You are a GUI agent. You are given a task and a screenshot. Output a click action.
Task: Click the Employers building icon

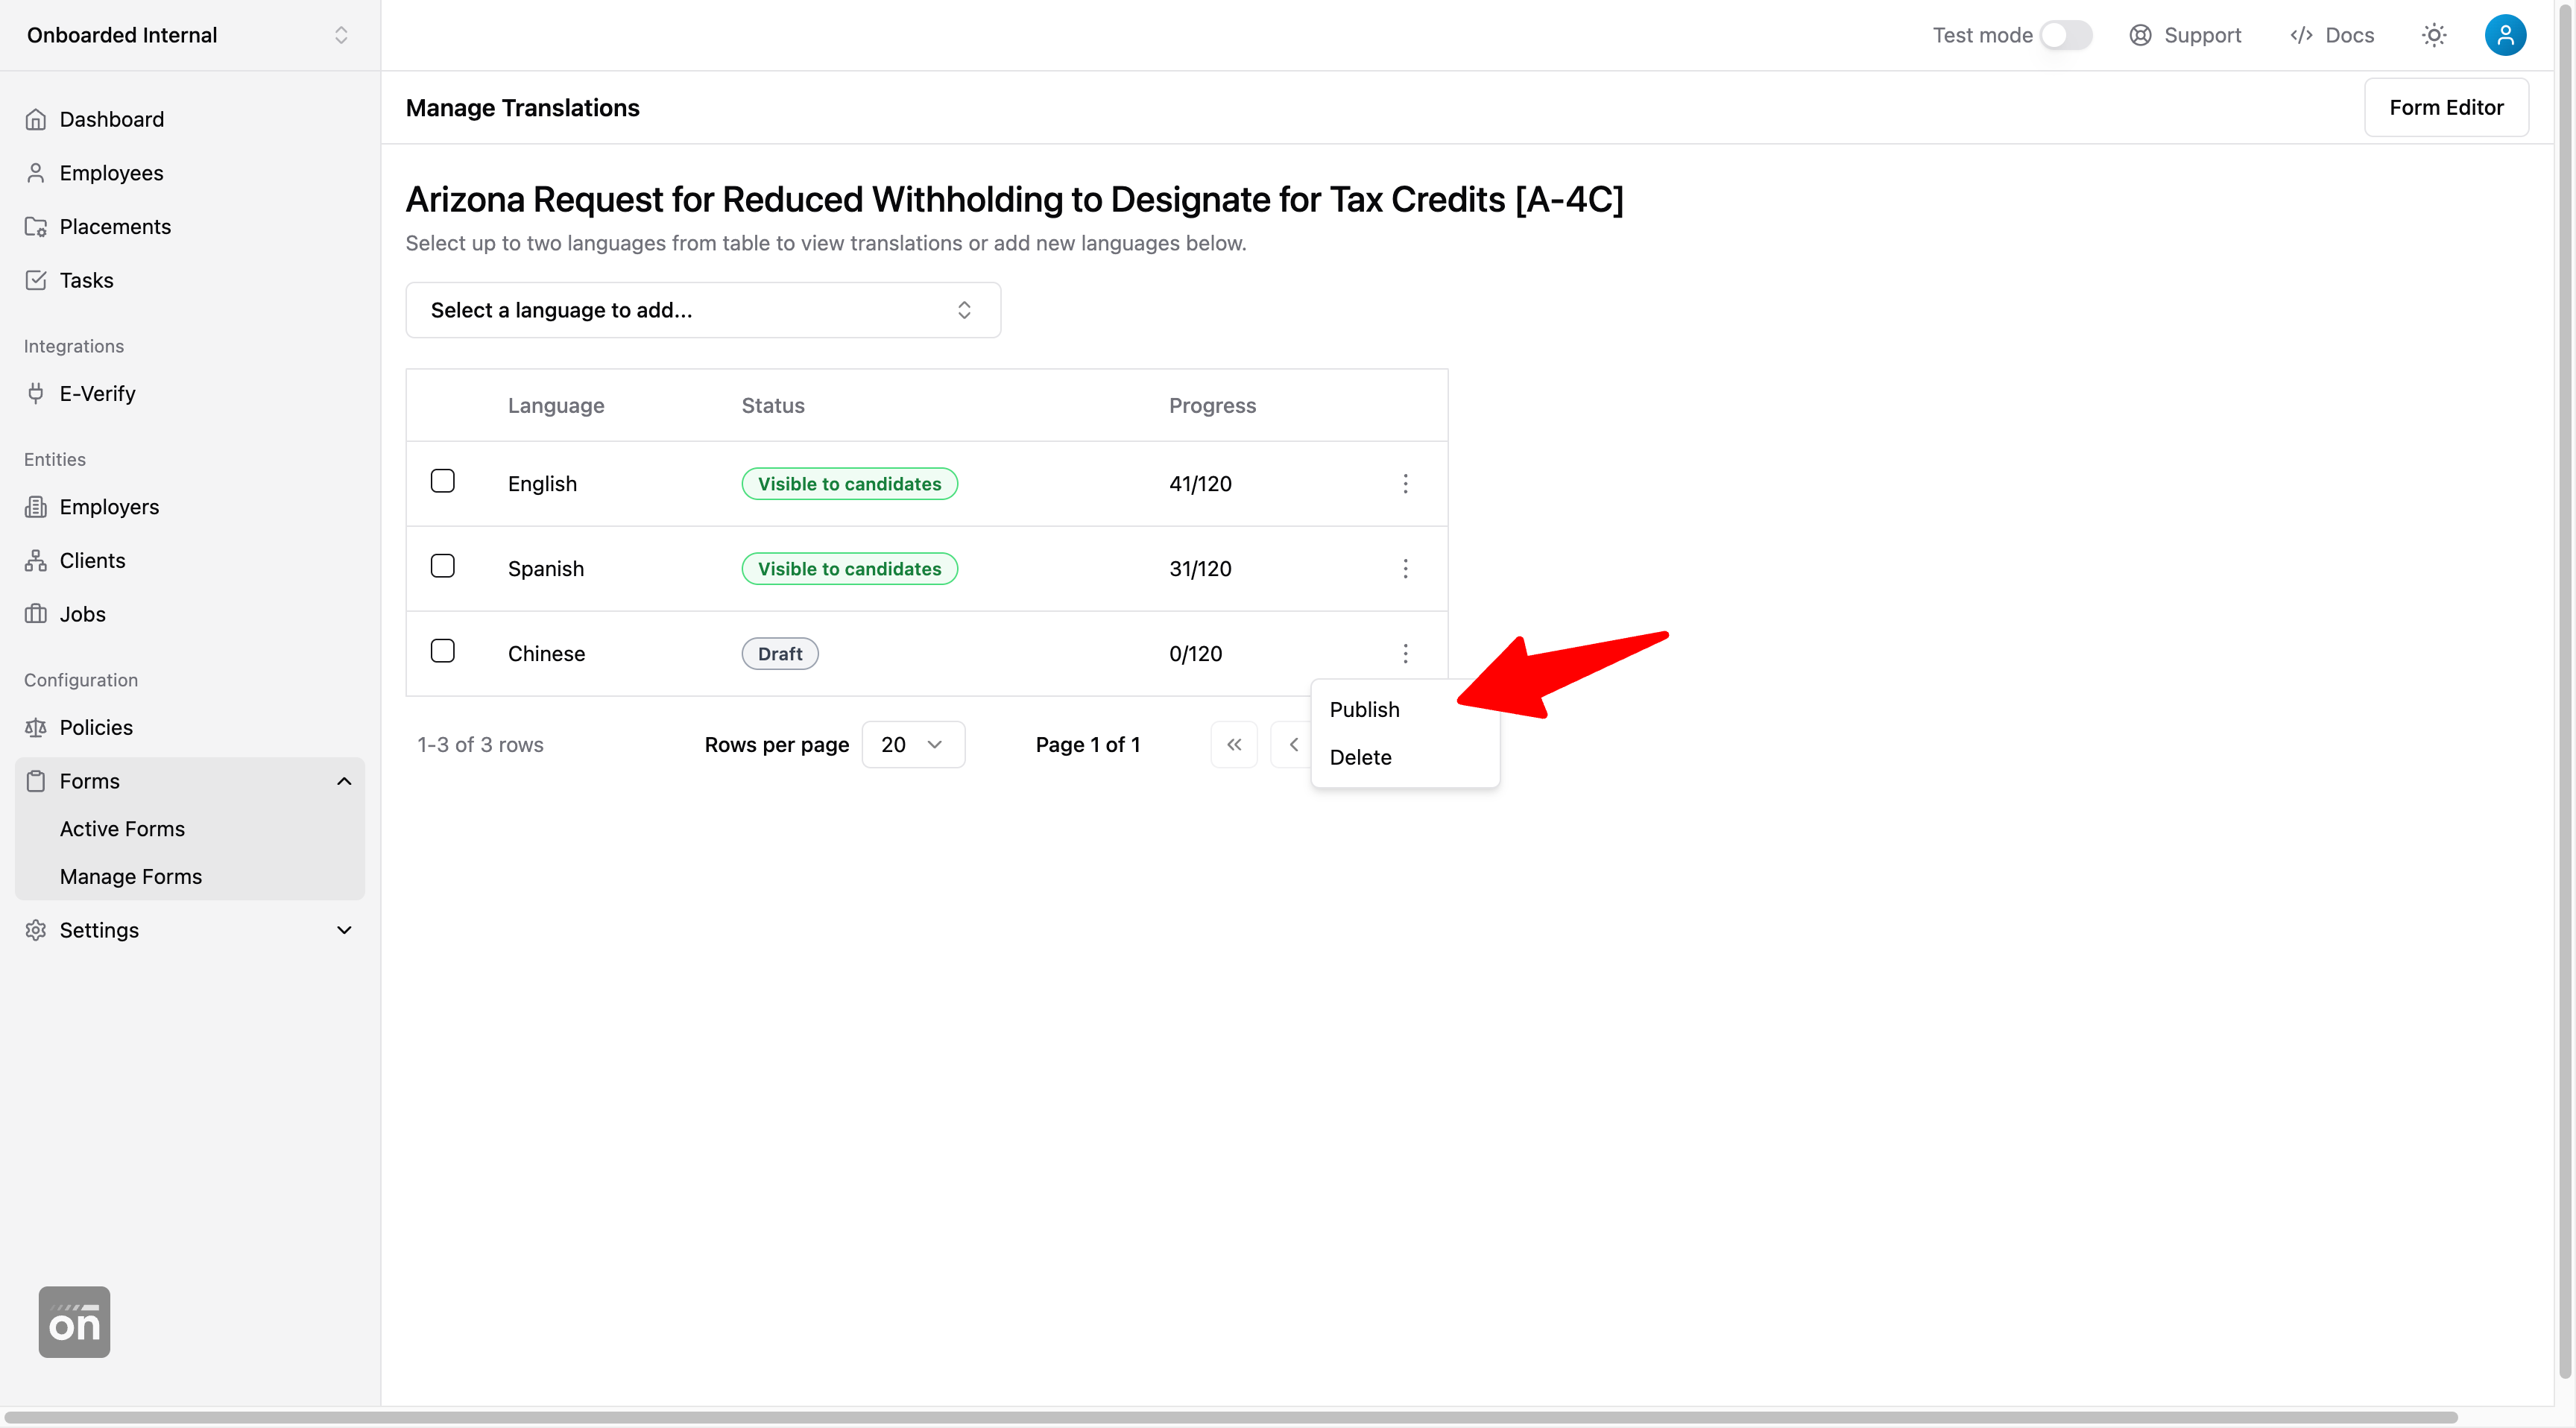[36, 507]
